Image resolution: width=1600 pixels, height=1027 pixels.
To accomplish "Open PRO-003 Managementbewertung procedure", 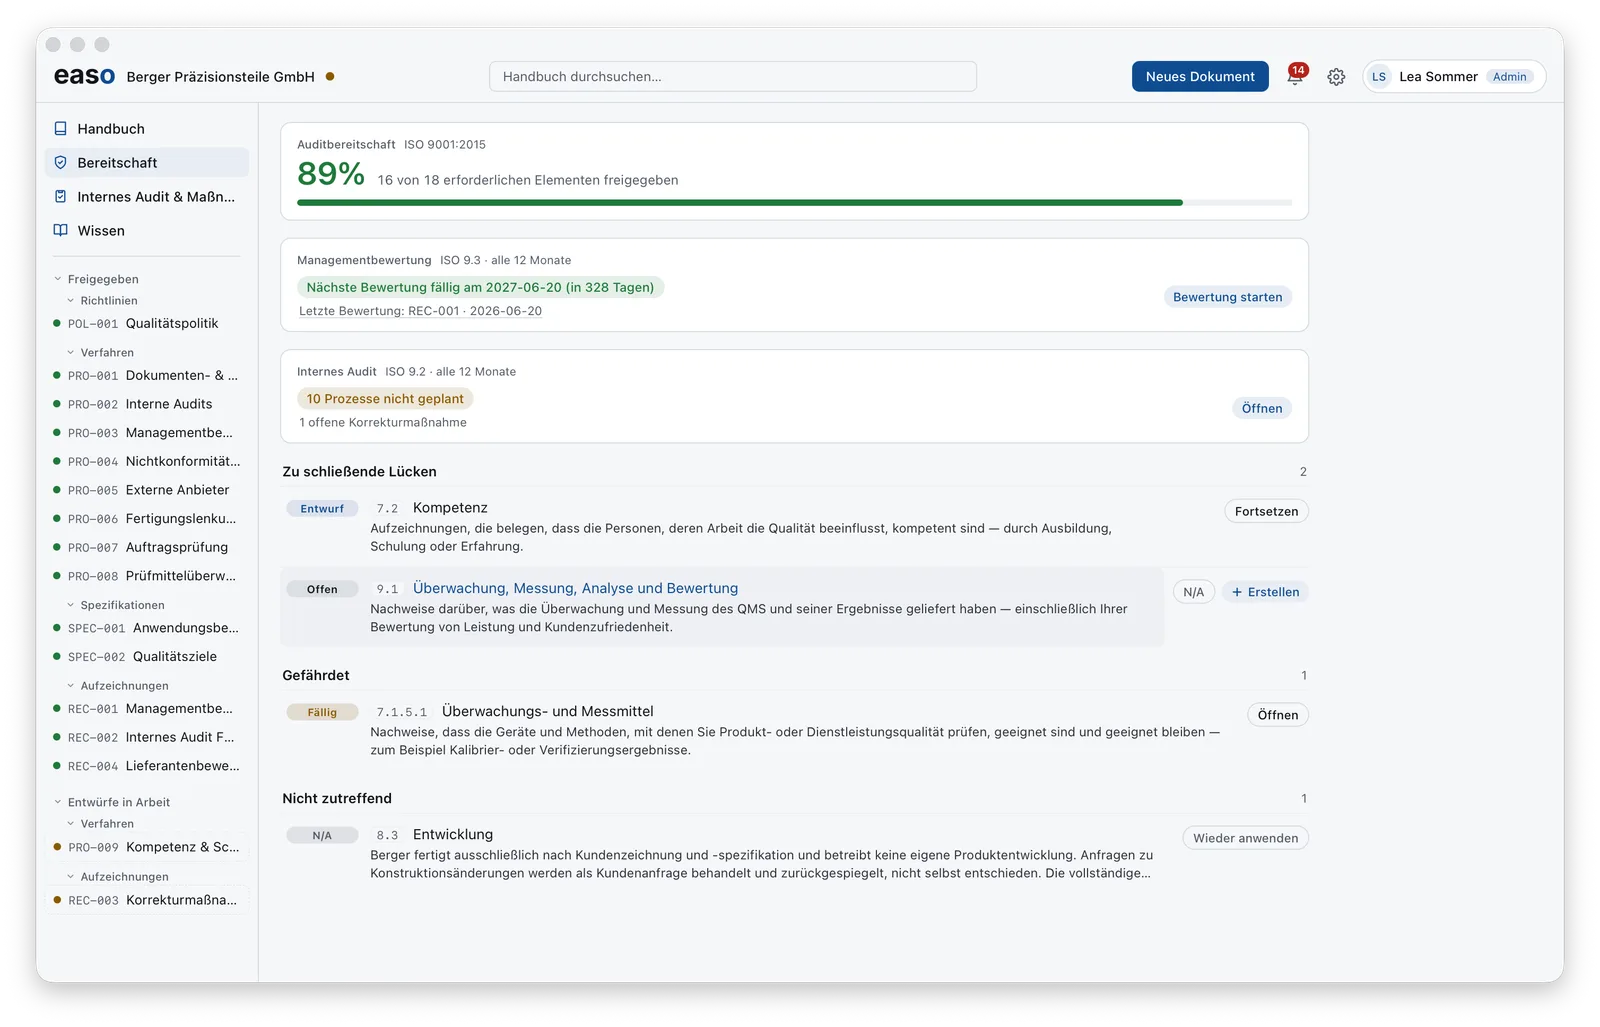I will (x=147, y=433).
